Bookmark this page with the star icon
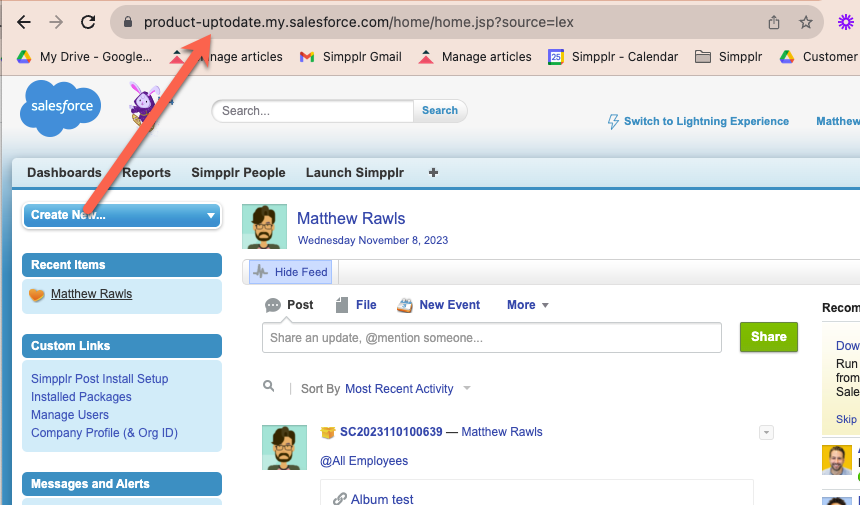Screen dimensions: 860x505 (x=805, y=22)
